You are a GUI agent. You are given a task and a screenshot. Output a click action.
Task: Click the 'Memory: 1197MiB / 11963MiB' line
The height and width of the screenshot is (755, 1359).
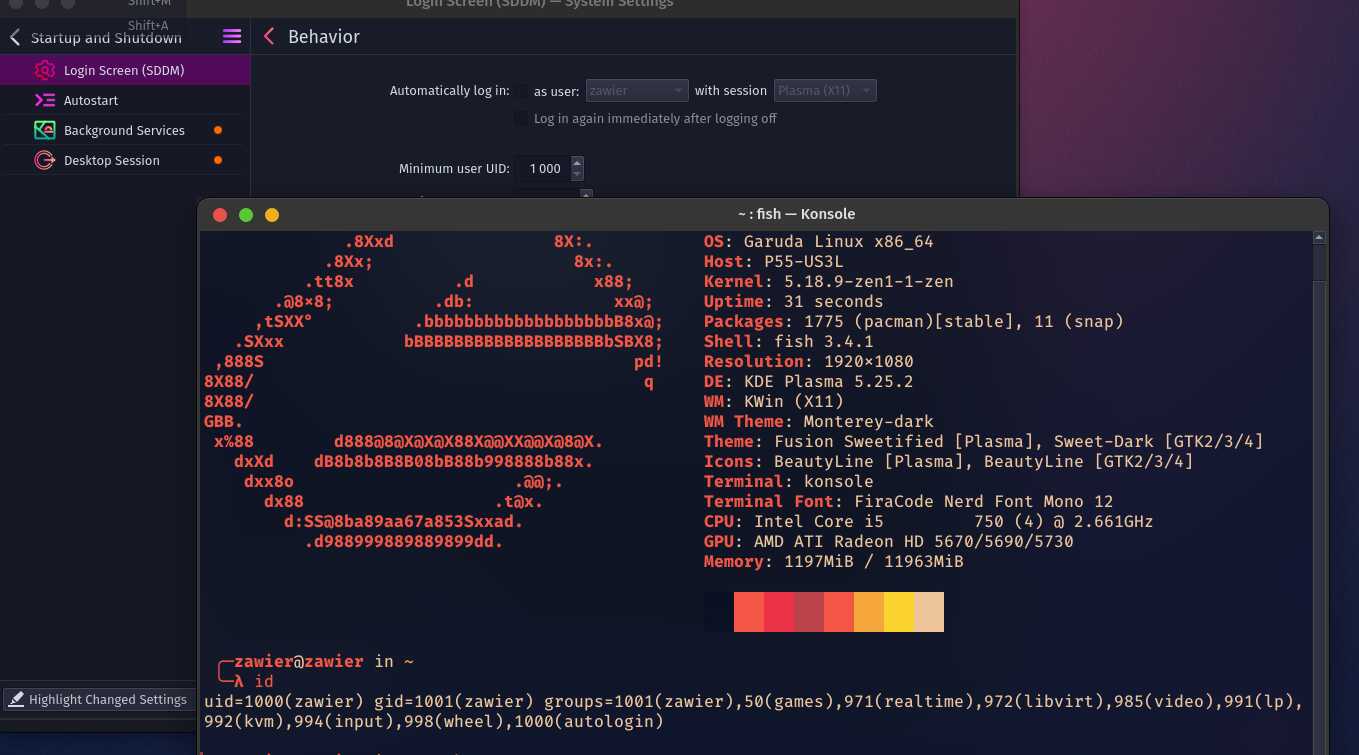(833, 562)
